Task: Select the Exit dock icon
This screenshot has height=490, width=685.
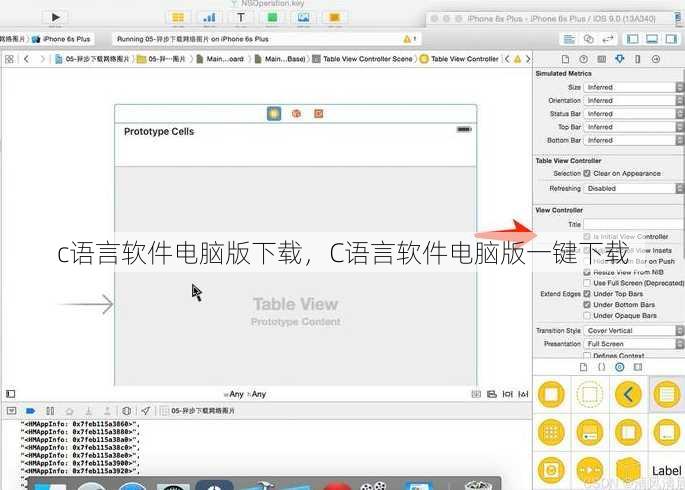Action: (x=318, y=114)
